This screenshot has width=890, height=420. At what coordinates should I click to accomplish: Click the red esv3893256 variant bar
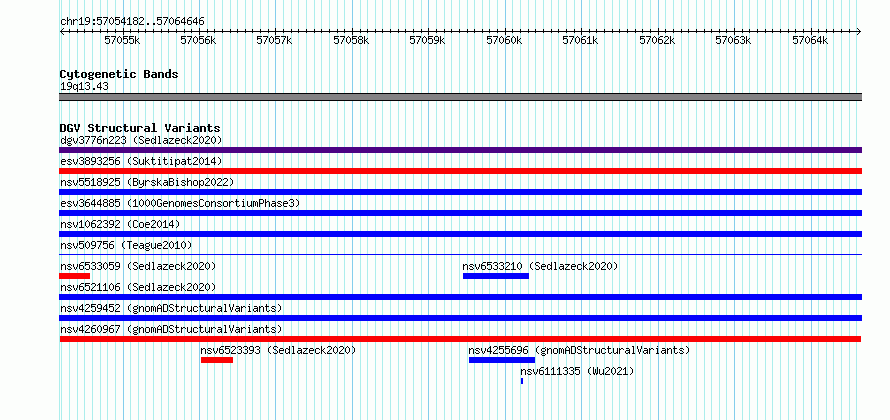pos(460,171)
